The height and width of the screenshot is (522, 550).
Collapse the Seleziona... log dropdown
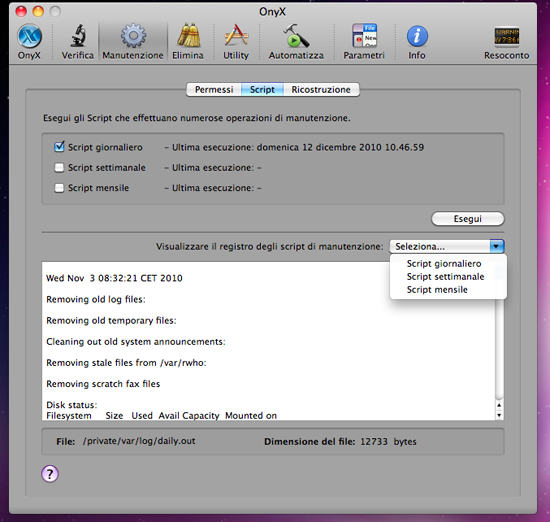tap(447, 246)
